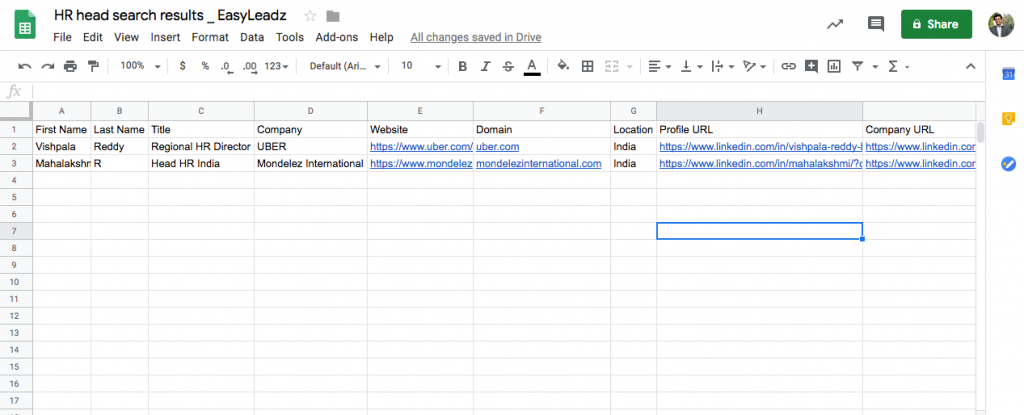
Task: Open the more formats 123 dropdown
Action: click(277, 66)
